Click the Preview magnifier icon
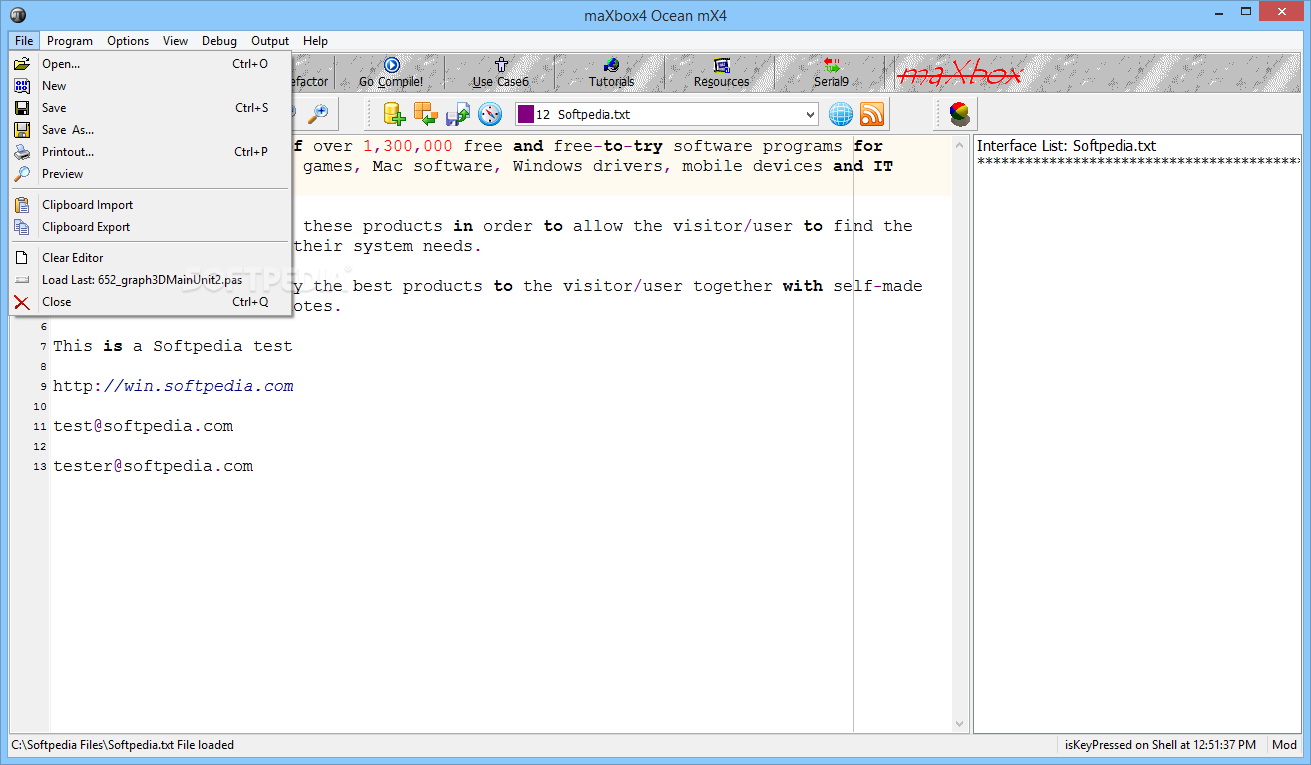The width and height of the screenshot is (1311, 765). [22, 174]
